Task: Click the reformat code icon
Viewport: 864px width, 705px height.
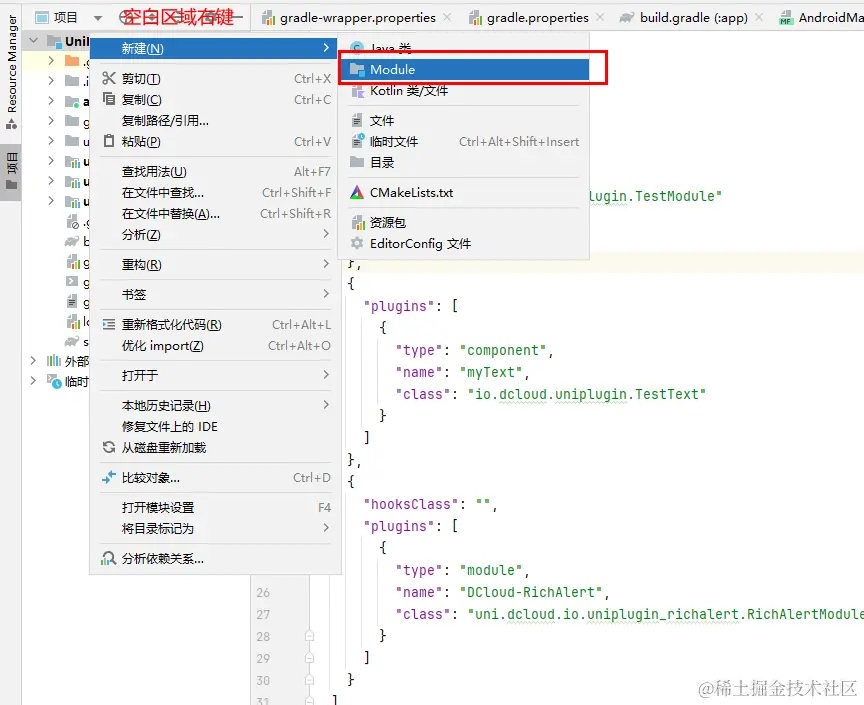Action: coord(109,325)
